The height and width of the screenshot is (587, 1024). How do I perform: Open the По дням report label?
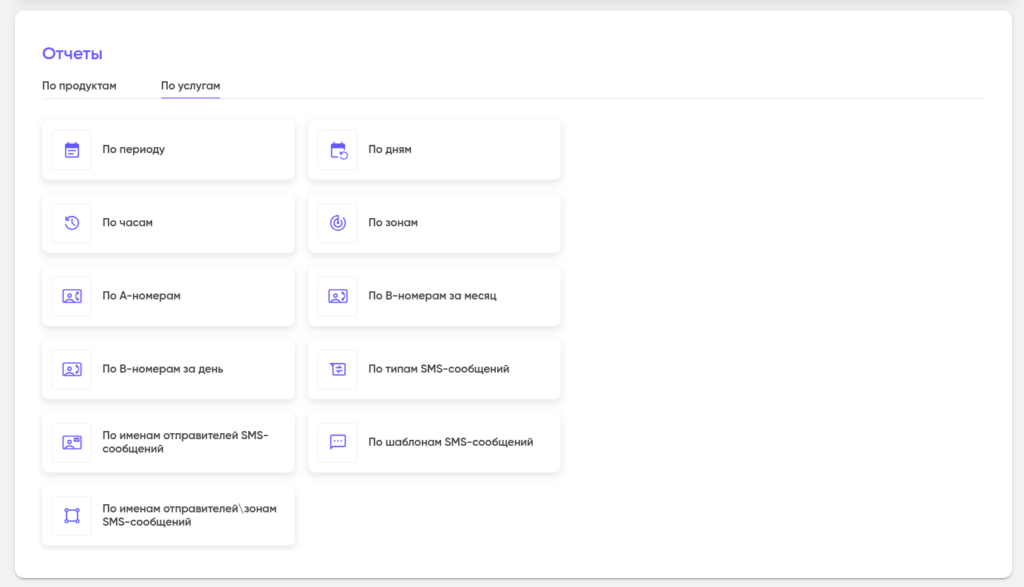[390, 150]
